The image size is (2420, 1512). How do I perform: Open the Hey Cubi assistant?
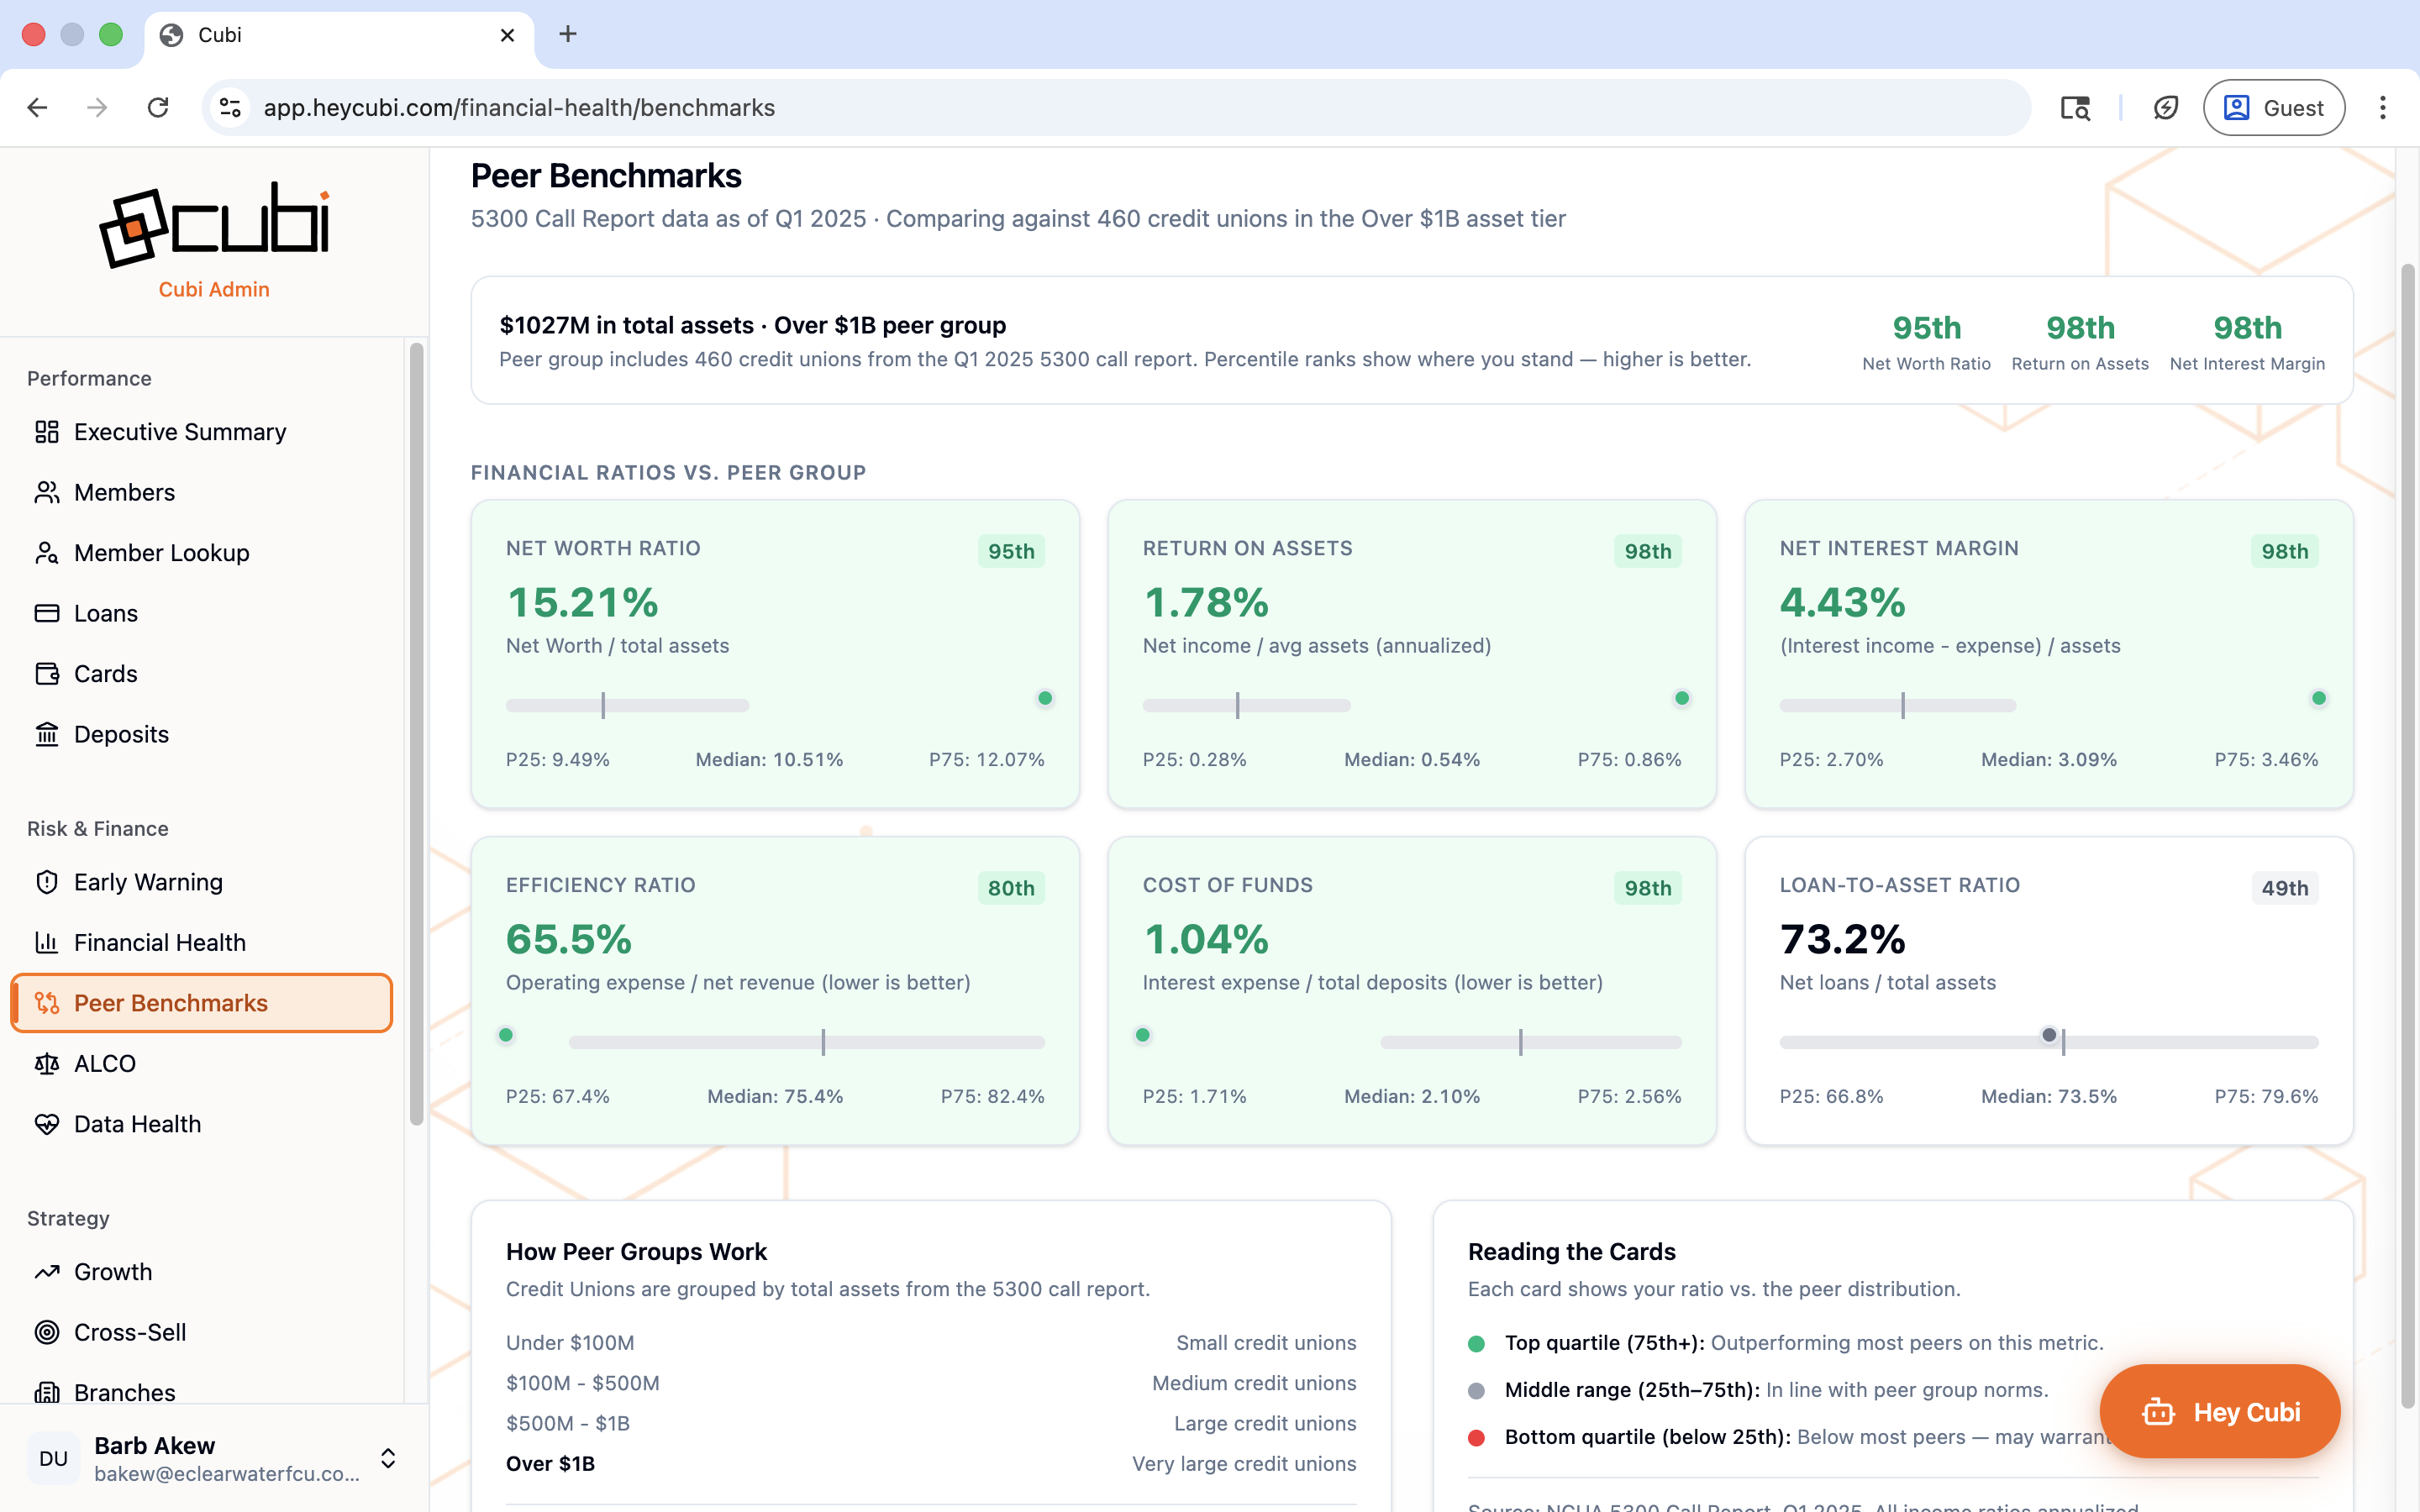pyautogui.click(x=2219, y=1411)
